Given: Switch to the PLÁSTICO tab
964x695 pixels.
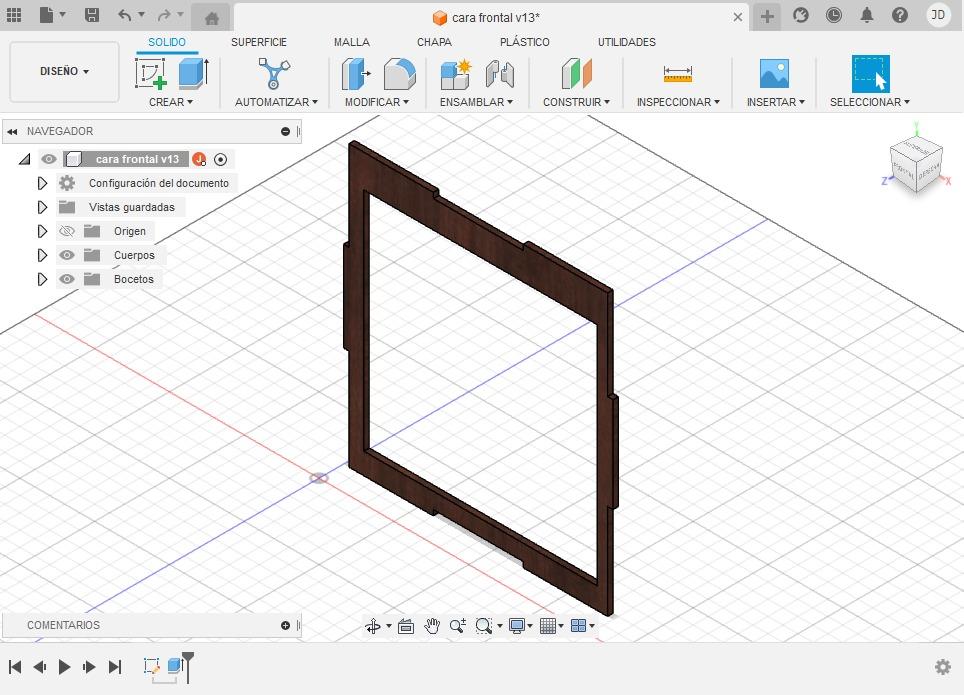Looking at the screenshot, I should [x=524, y=42].
